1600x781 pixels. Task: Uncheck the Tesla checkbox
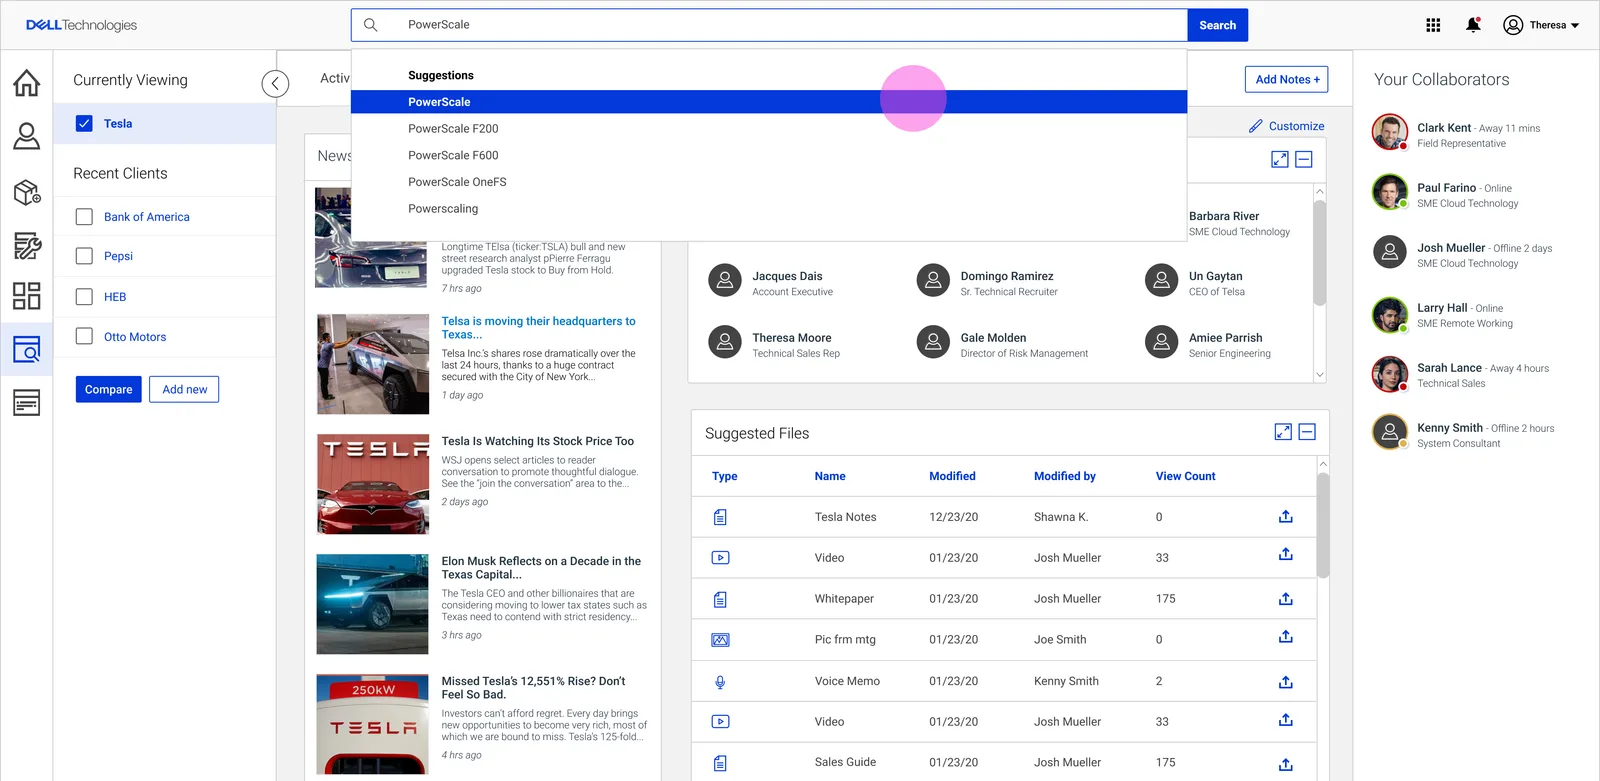pos(84,123)
